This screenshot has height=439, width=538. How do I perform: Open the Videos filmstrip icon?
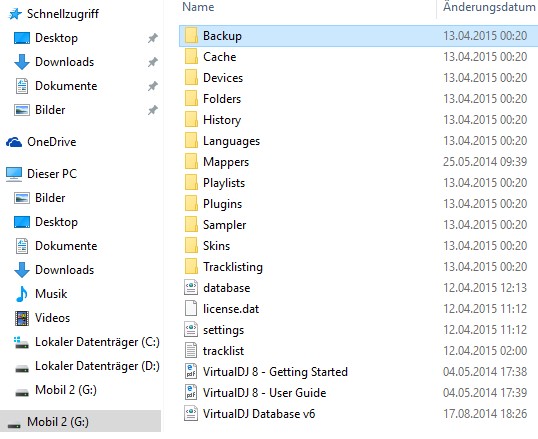coord(22,318)
